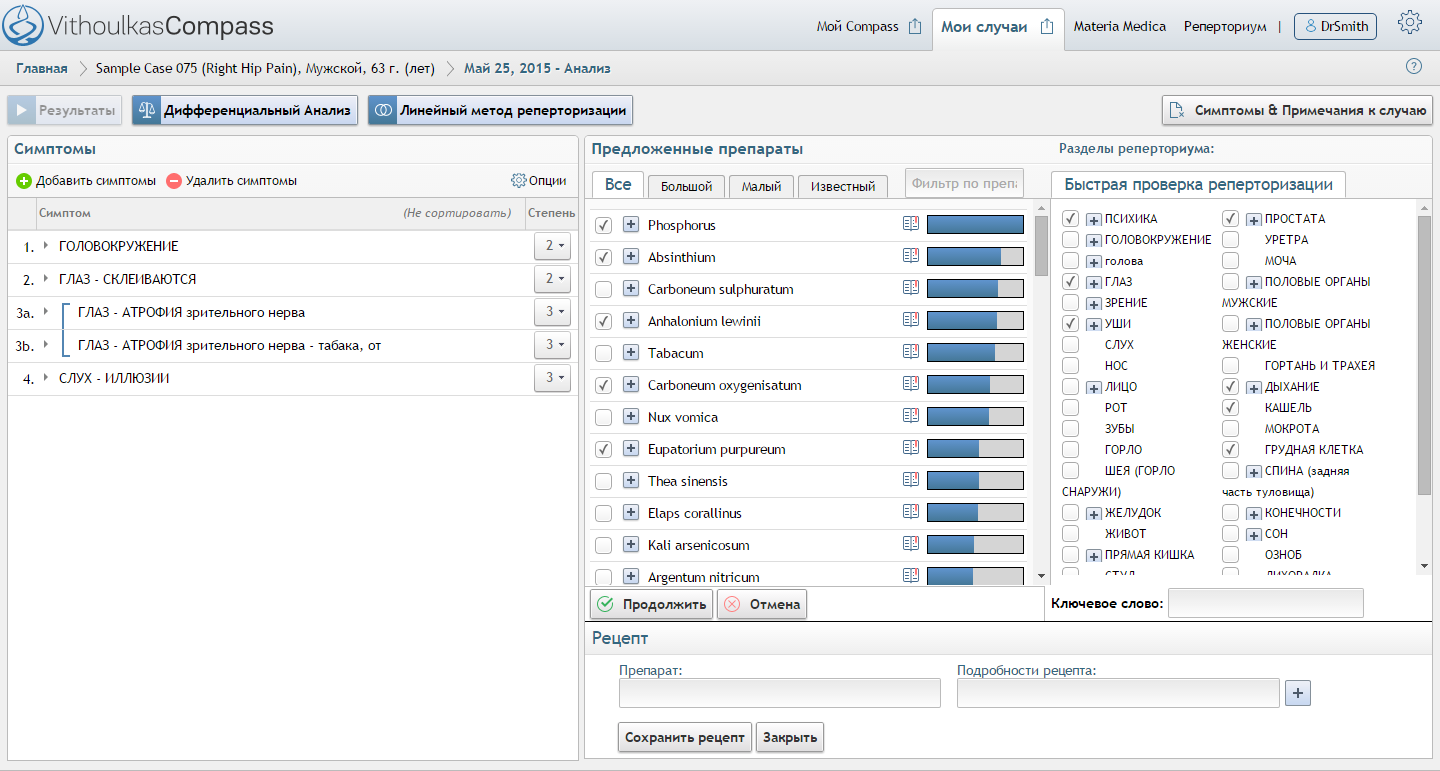Image resolution: width=1440 pixels, height=771 pixels.
Task: Check the МОЧА section checkbox
Action: (x=1230, y=260)
